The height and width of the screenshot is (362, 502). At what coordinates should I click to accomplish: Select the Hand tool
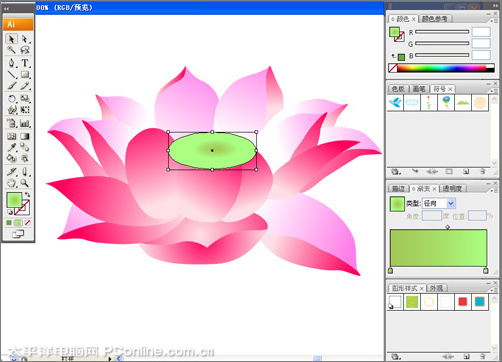click(11, 183)
